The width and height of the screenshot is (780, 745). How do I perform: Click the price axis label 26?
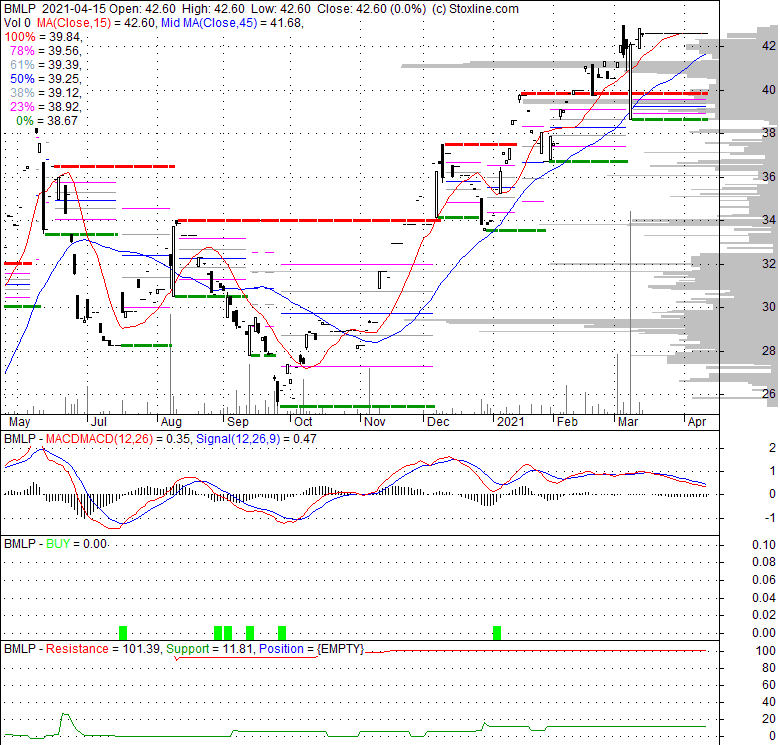pos(769,394)
